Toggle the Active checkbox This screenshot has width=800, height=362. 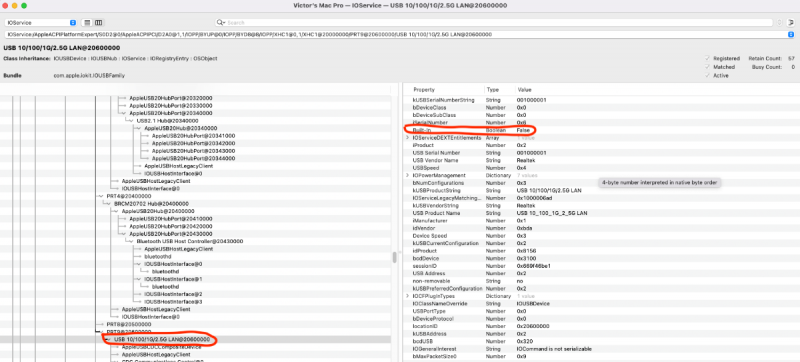[707, 75]
